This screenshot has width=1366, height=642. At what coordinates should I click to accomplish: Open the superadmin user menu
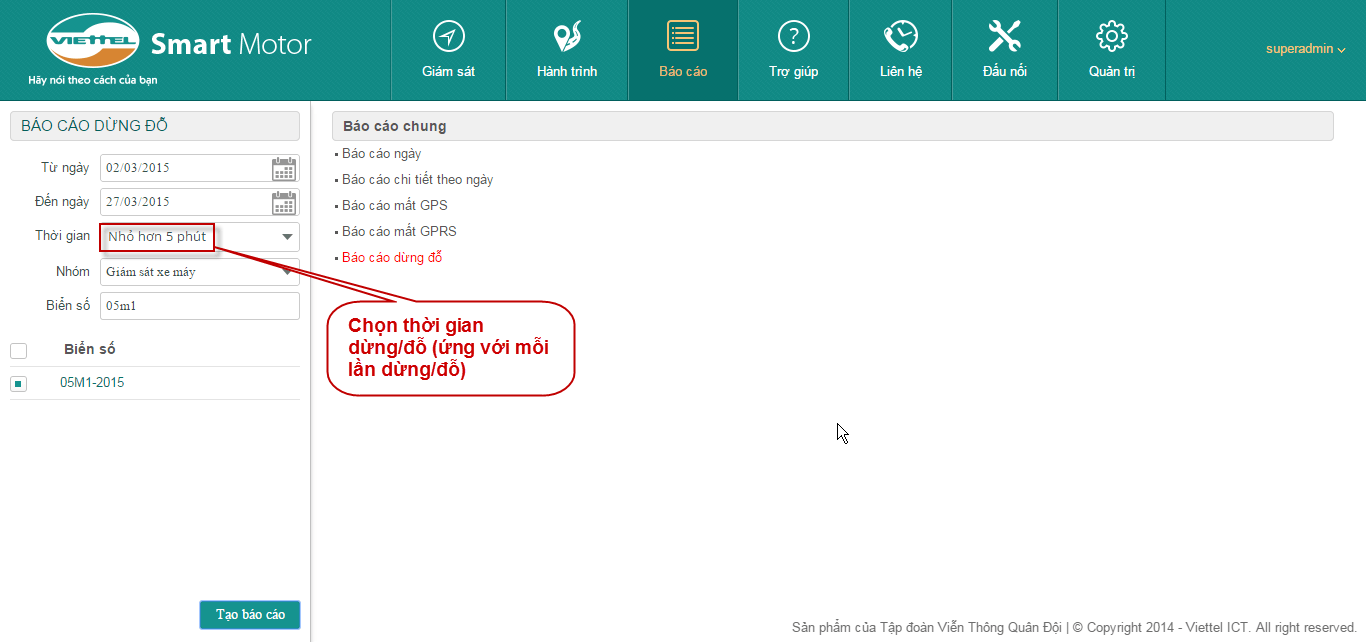[1305, 49]
